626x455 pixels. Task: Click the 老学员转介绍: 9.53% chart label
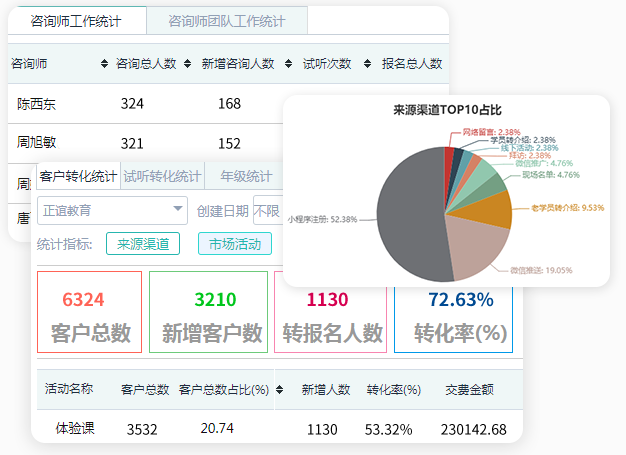(567, 208)
